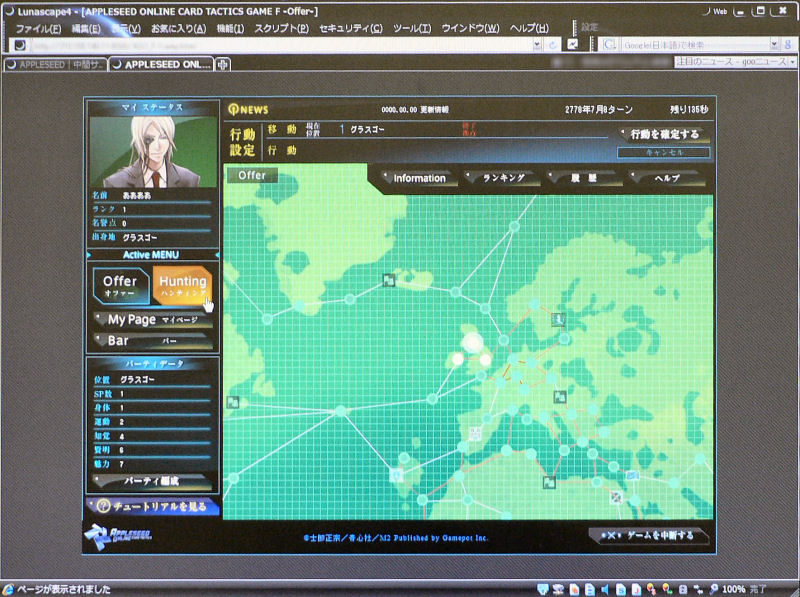Open the address bar history dropdown
The image size is (800, 597).
coord(537,45)
